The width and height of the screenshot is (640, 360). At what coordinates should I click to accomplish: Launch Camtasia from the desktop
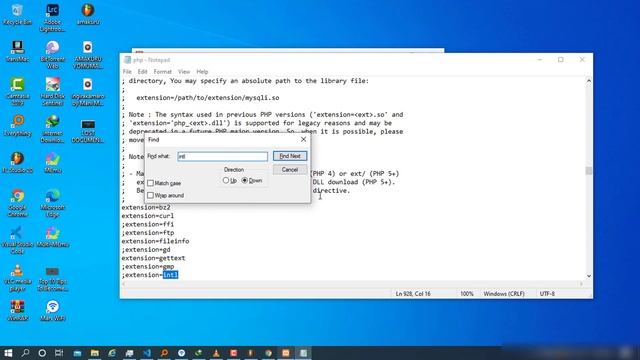coord(17,92)
